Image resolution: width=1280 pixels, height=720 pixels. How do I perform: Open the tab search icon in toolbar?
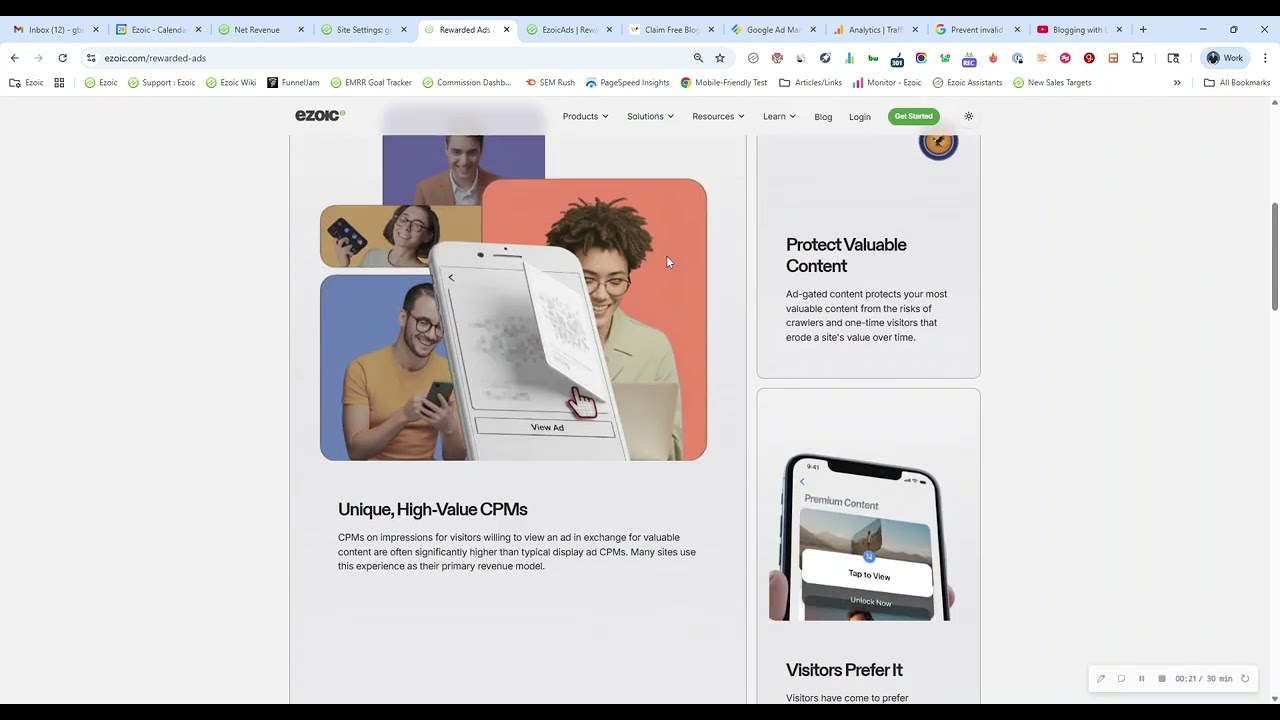click(1173, 58)
